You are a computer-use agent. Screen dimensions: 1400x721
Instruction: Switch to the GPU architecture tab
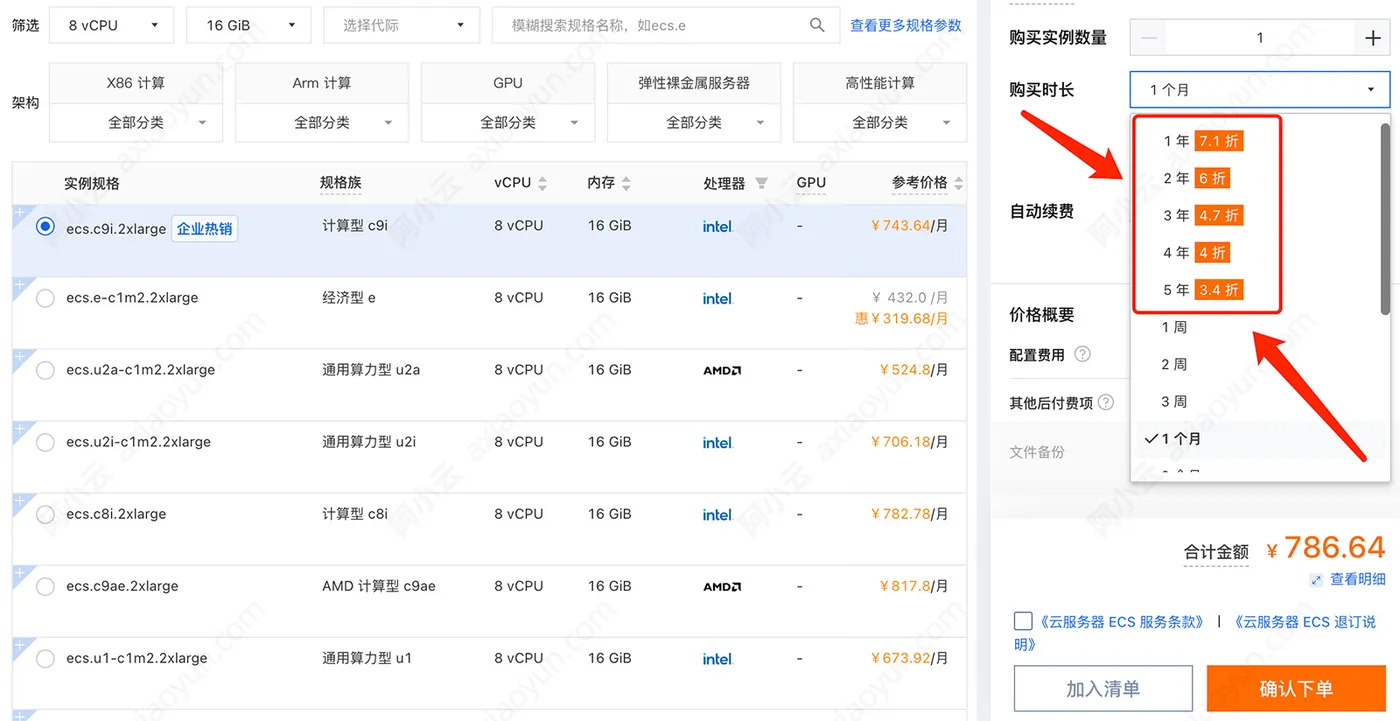(x=508, y=83)
